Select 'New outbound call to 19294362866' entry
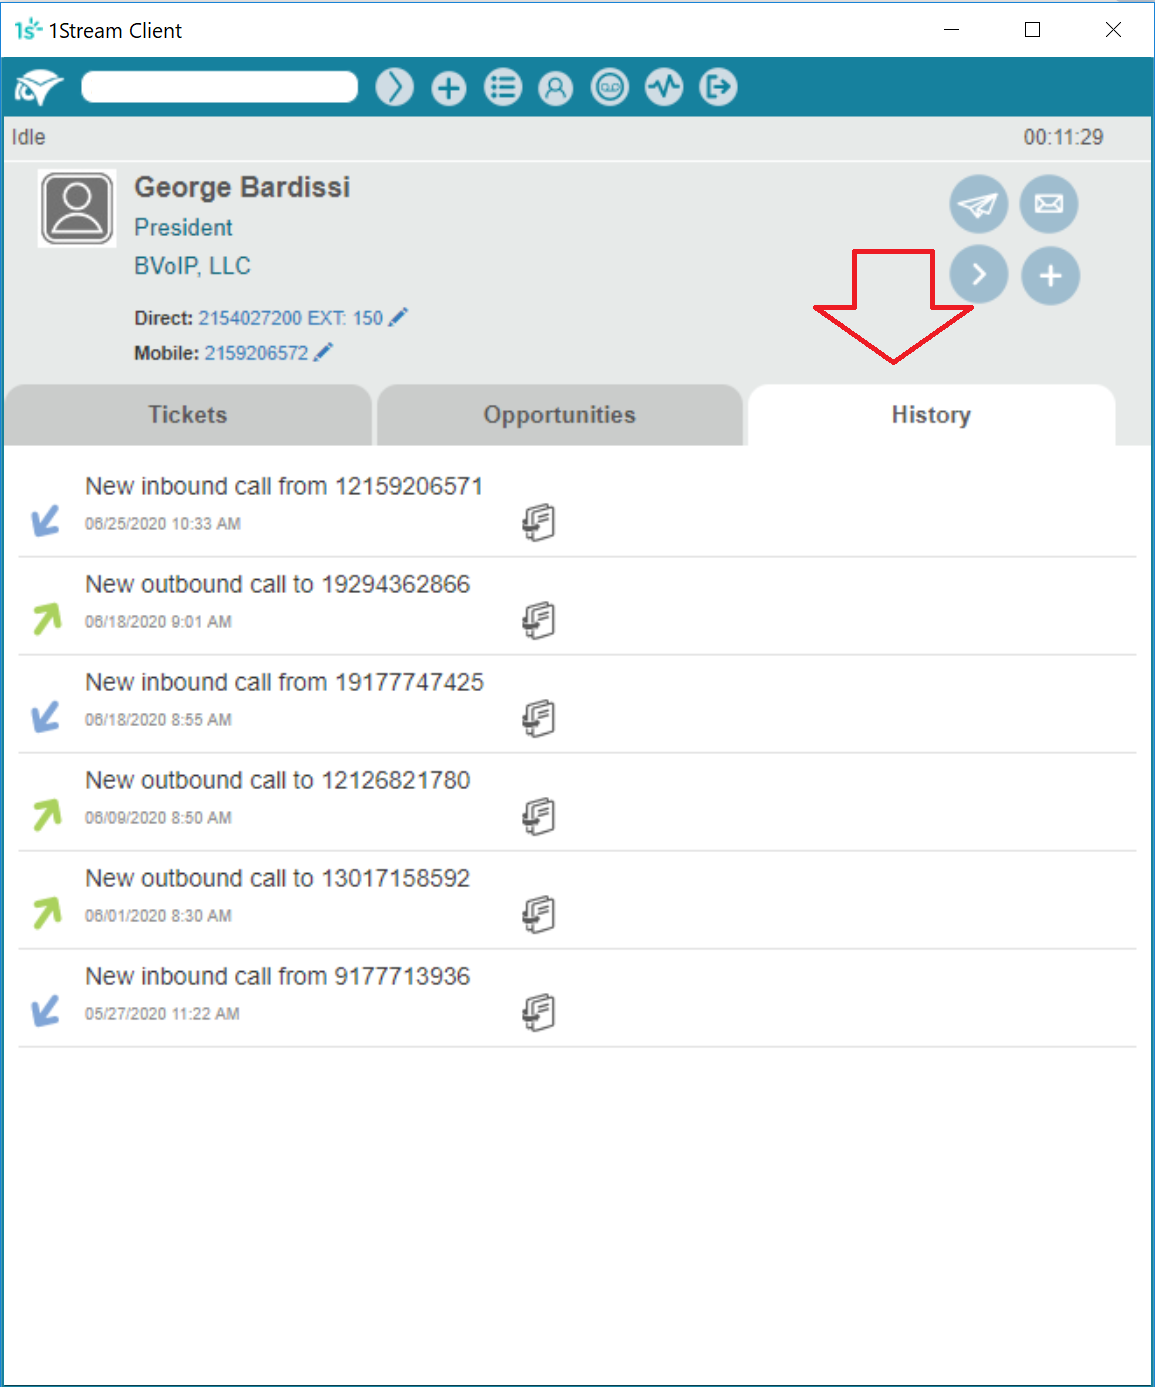The height and width of the screenshot is (1387, 1155). tap(278, 584)
